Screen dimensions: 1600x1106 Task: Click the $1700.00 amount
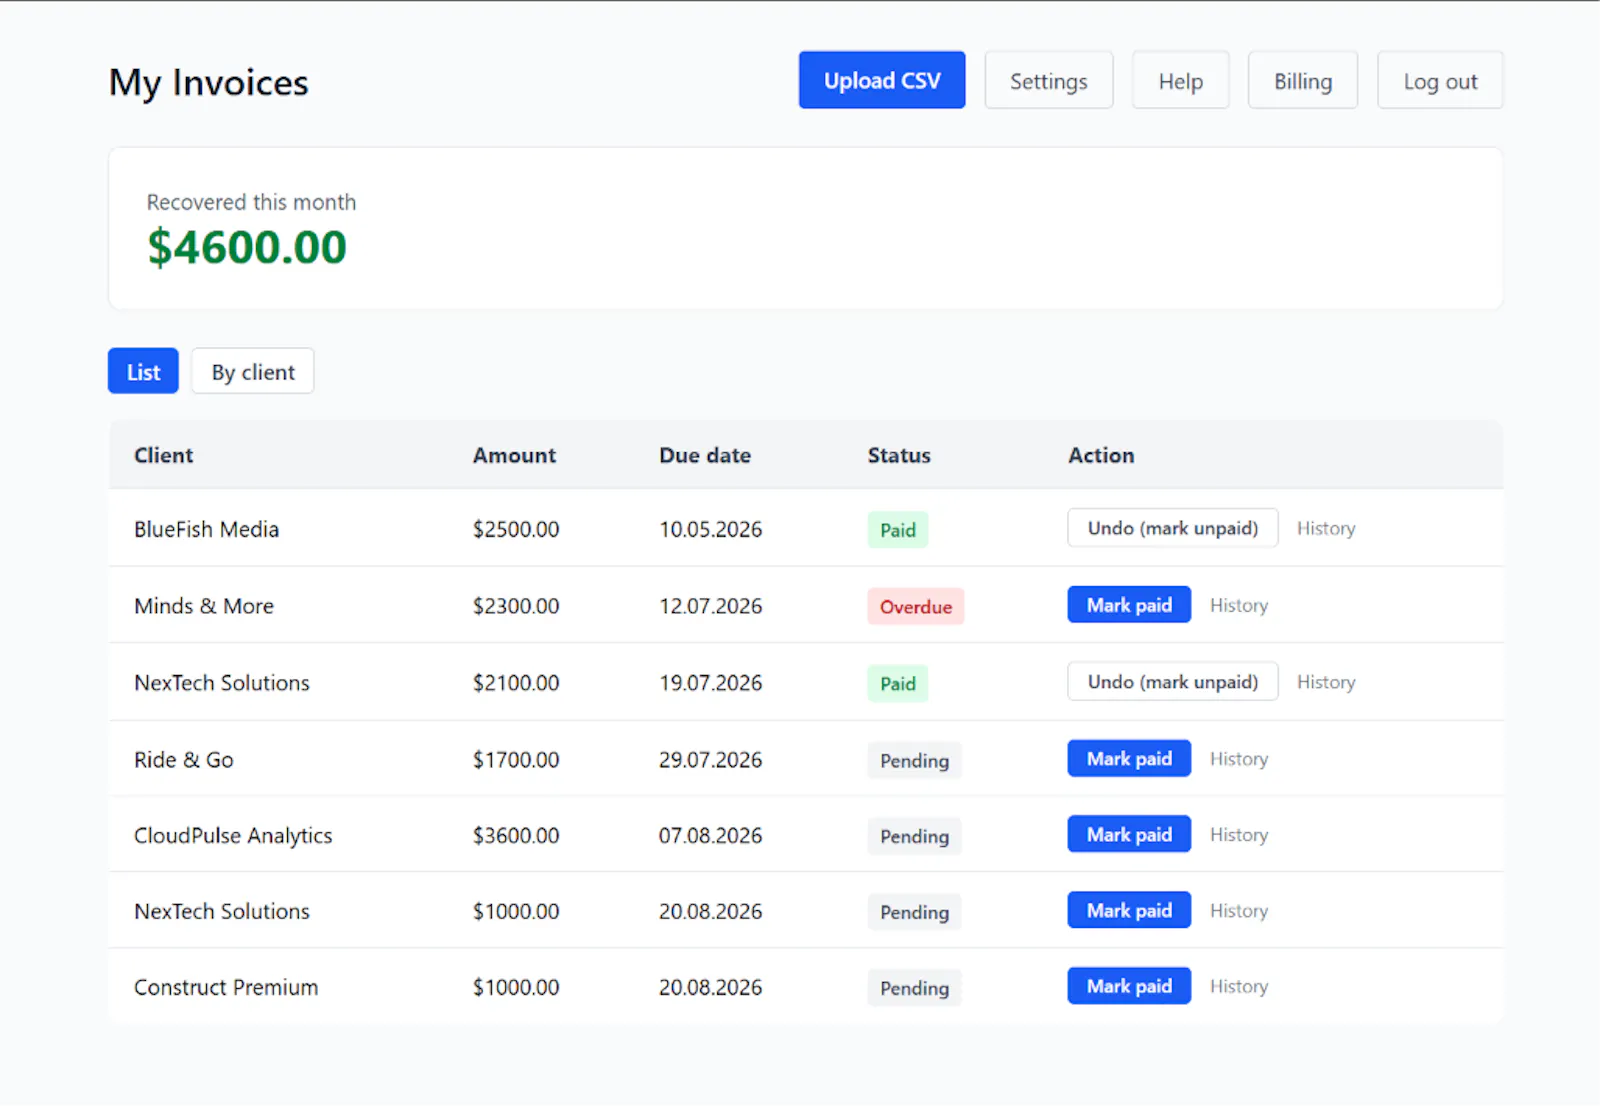coord(516,760)
